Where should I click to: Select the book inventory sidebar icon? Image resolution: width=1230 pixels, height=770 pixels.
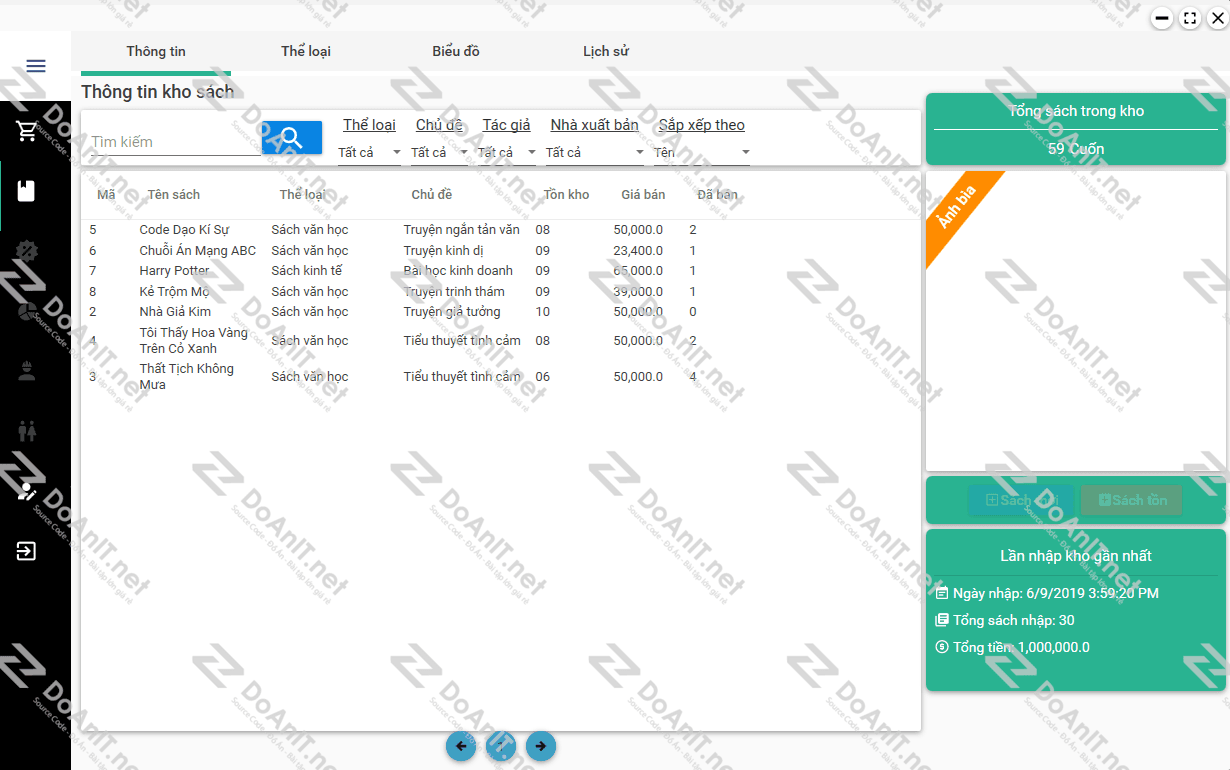(27, 191)
